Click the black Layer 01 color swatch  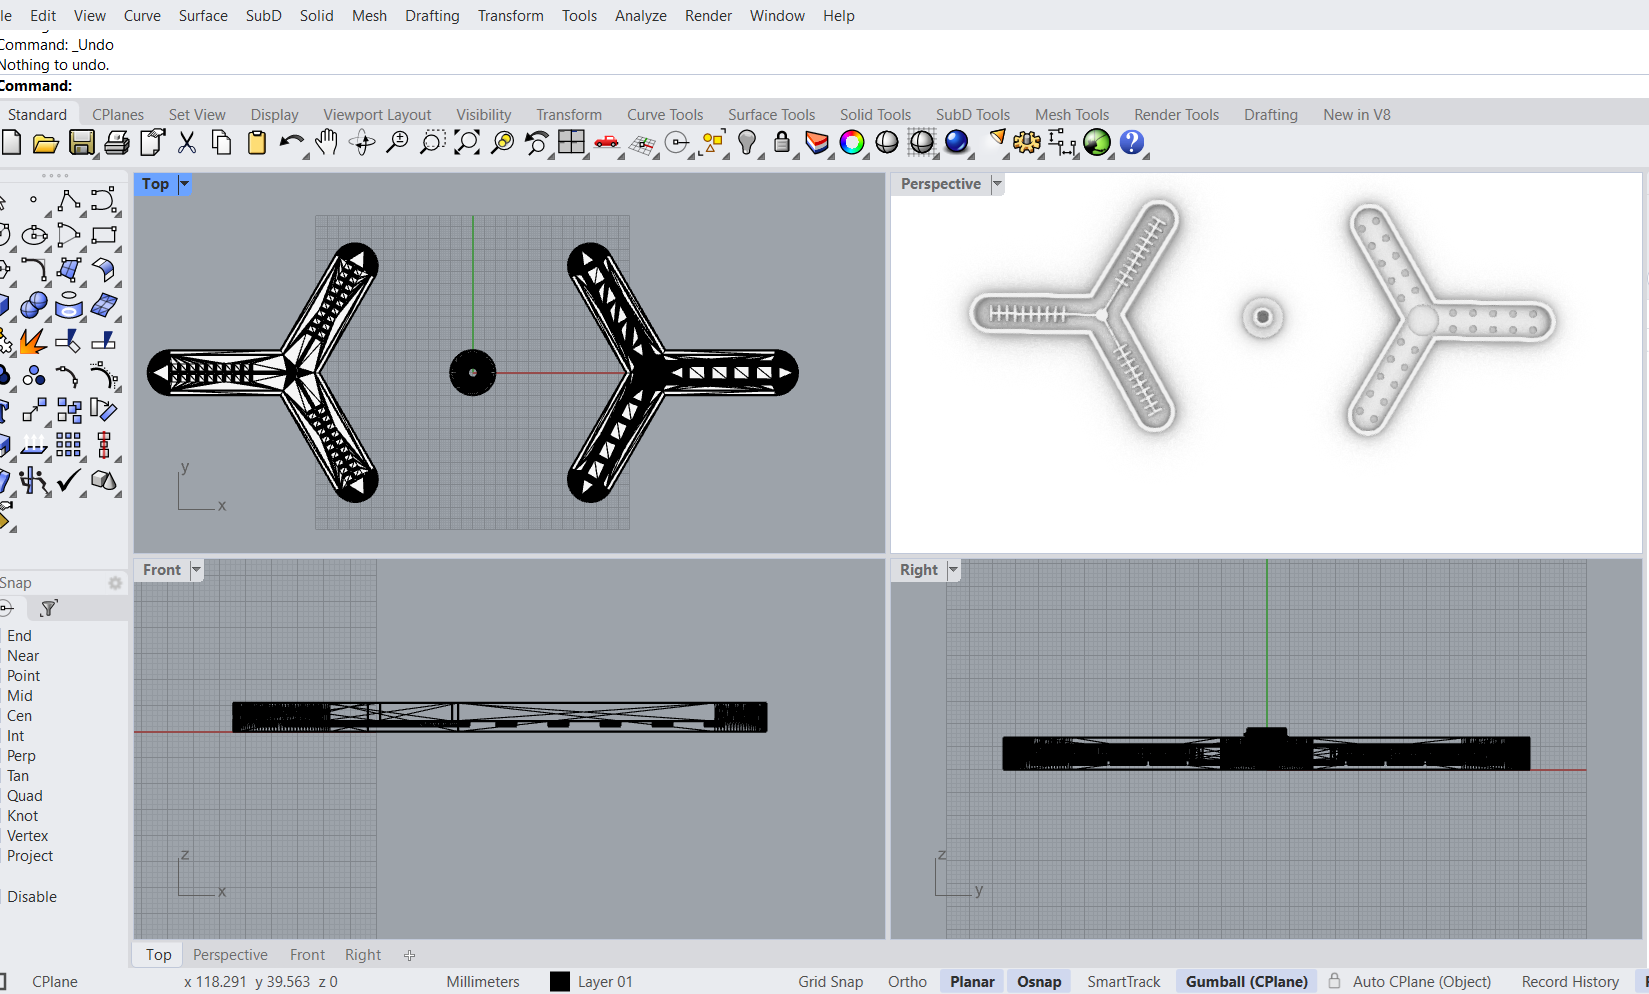pos(560,982)
